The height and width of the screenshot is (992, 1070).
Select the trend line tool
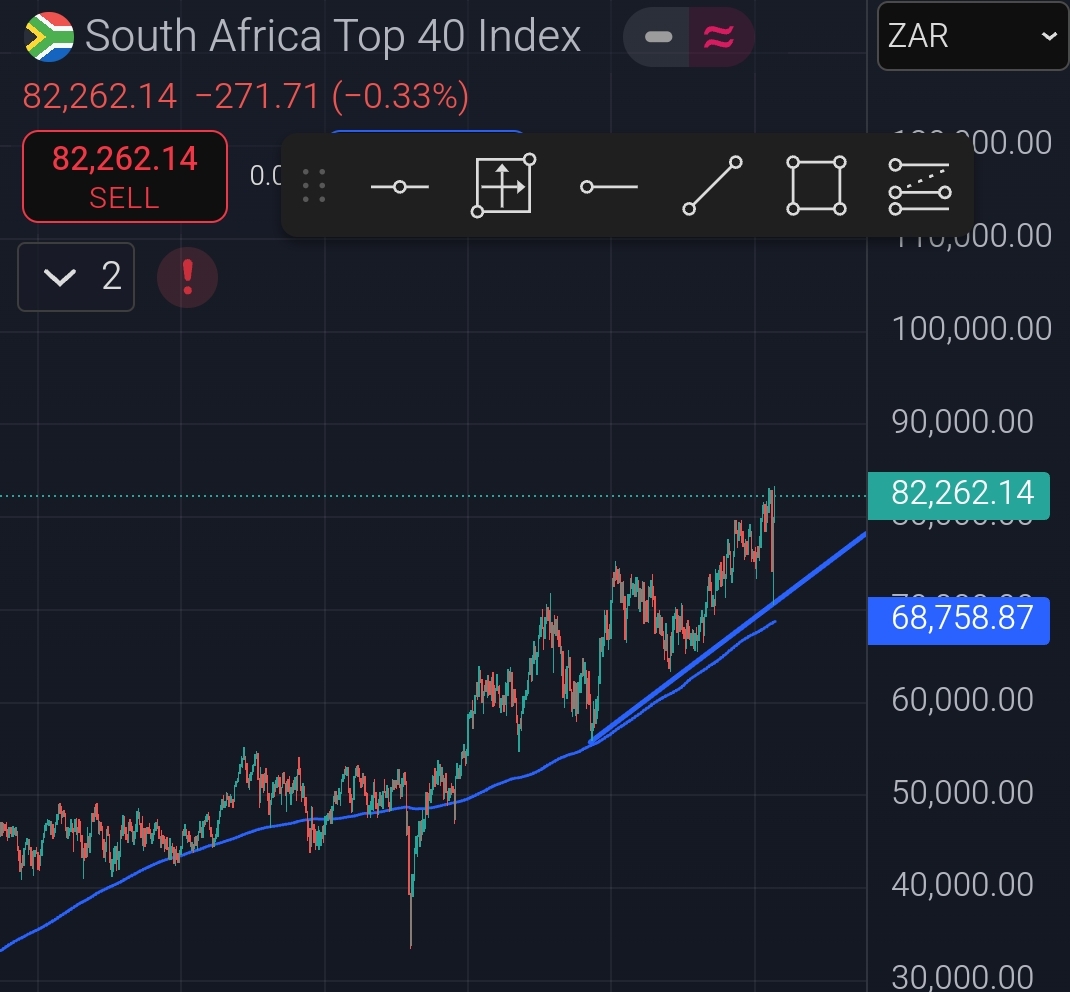pyautogui.click(x=712, y=186)
